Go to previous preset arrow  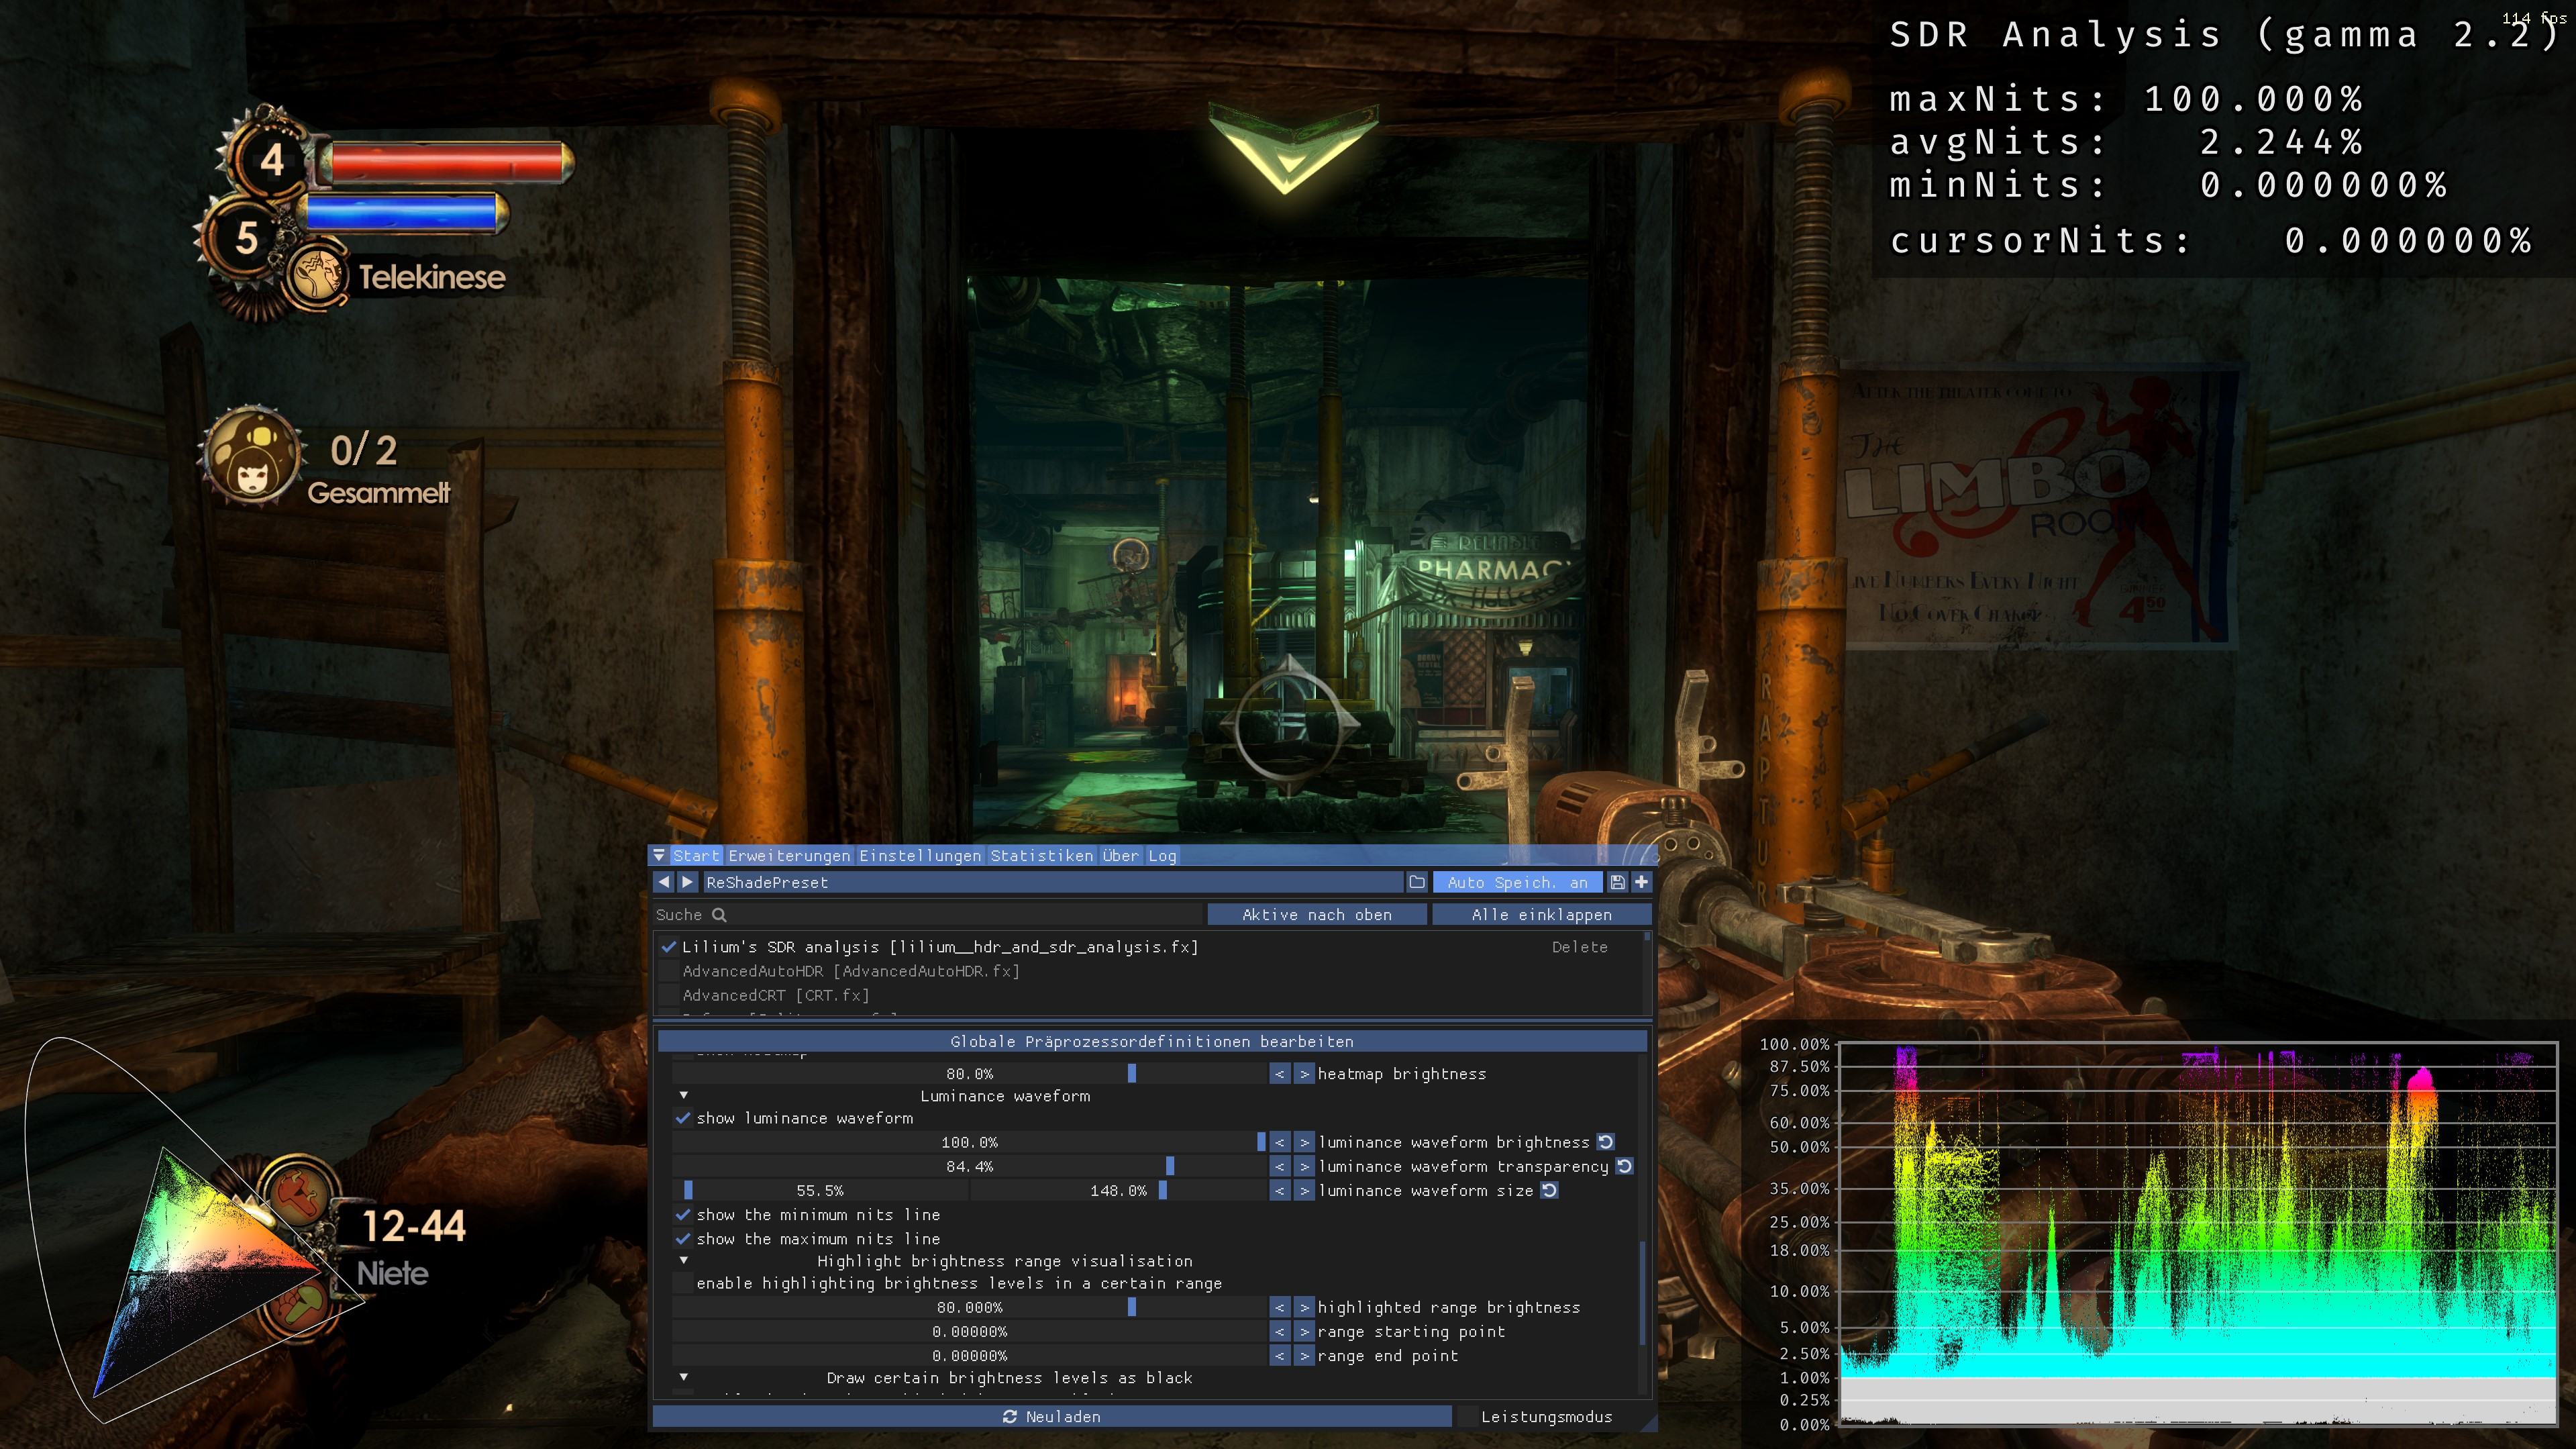click(664, 882)
